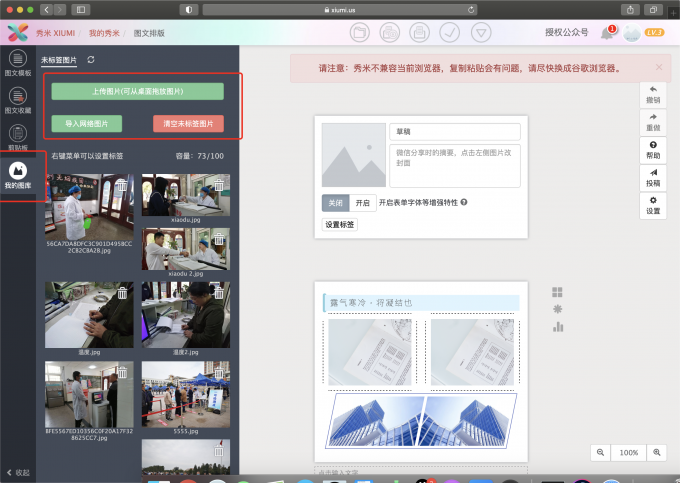Screen dimensions: 680x483
Task: Expand the downward triangle menu in top toolbar
Action: [481, 32]
